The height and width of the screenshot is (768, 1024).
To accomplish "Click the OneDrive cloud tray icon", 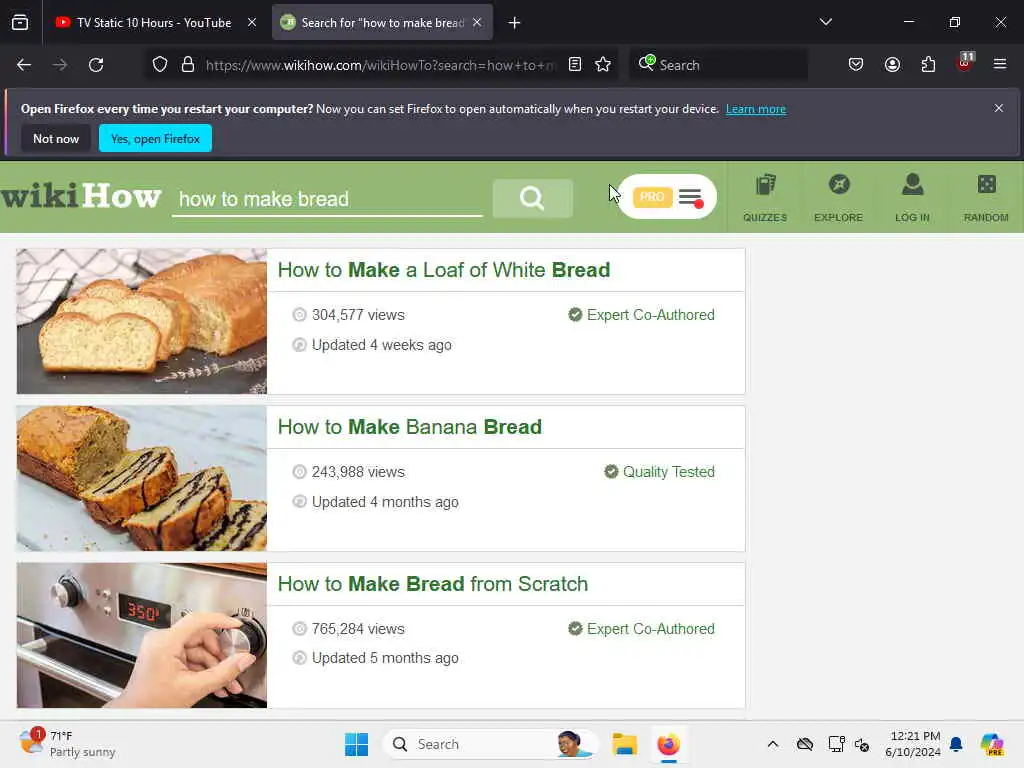I will coord(805,744).
